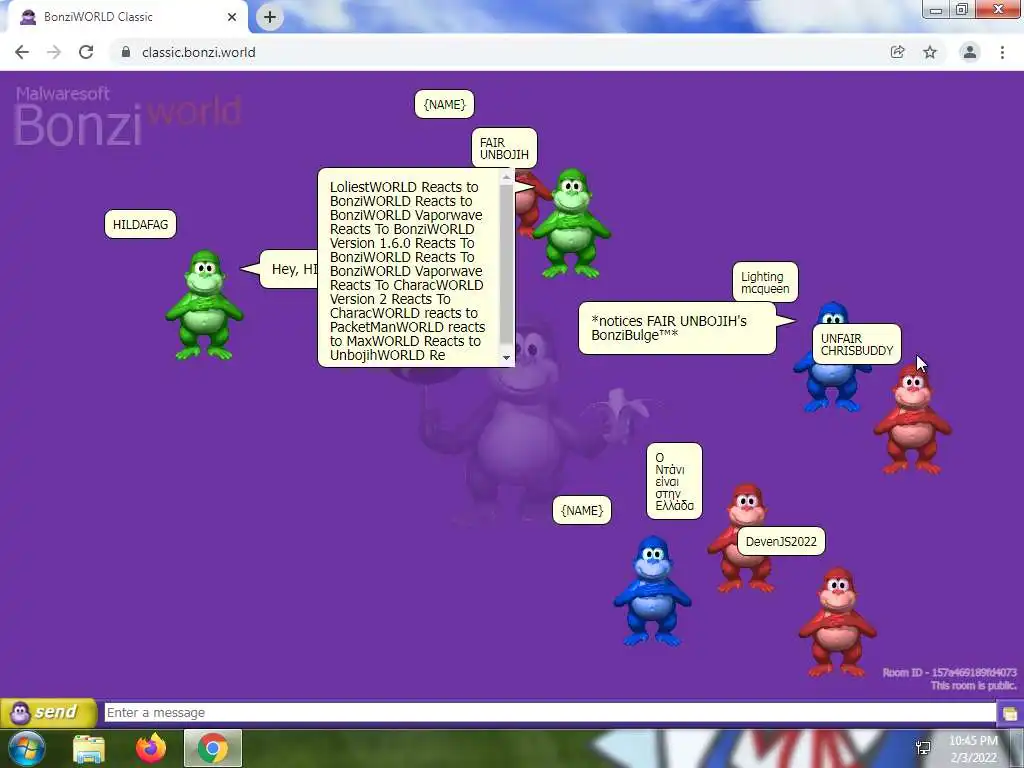Click the DevenJS2022 name tag
1024x768 pixels.
point(781,541)
